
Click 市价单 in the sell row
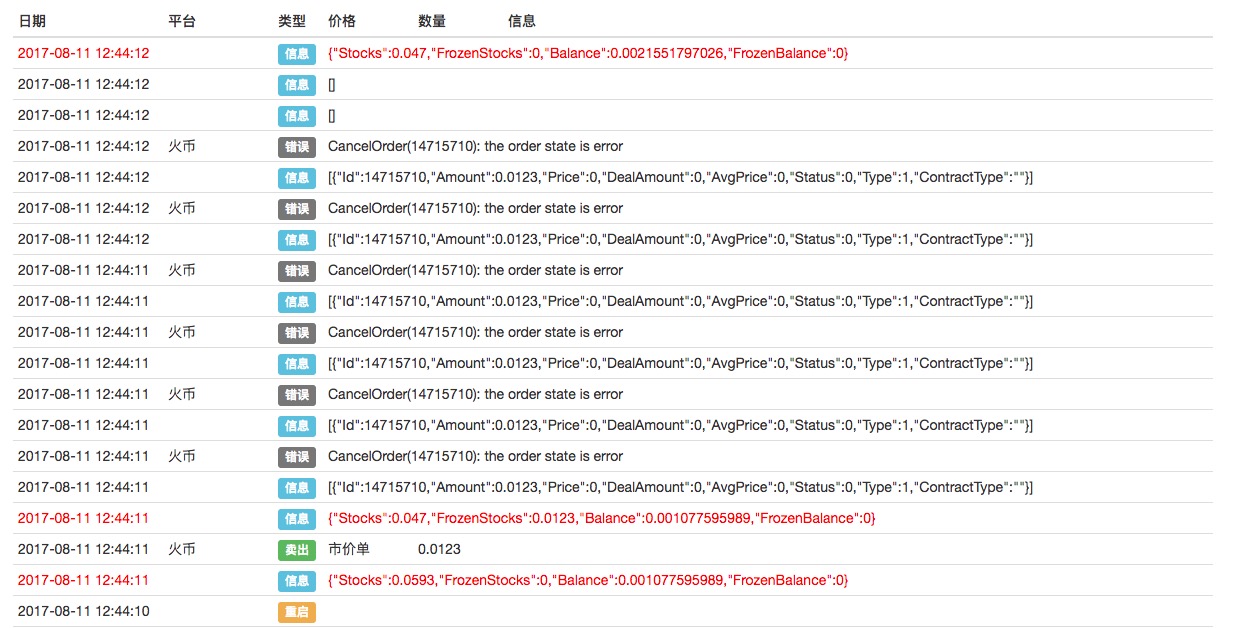(x=349, y=549)
